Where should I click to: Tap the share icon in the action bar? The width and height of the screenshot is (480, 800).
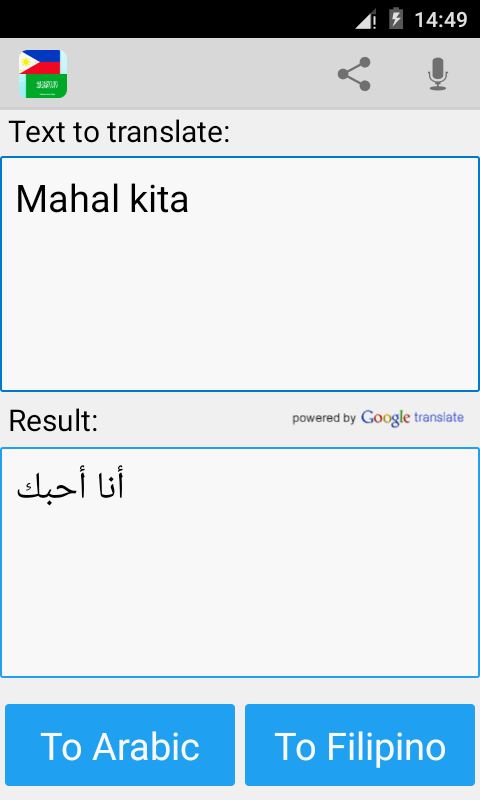[x=354, y=74]
